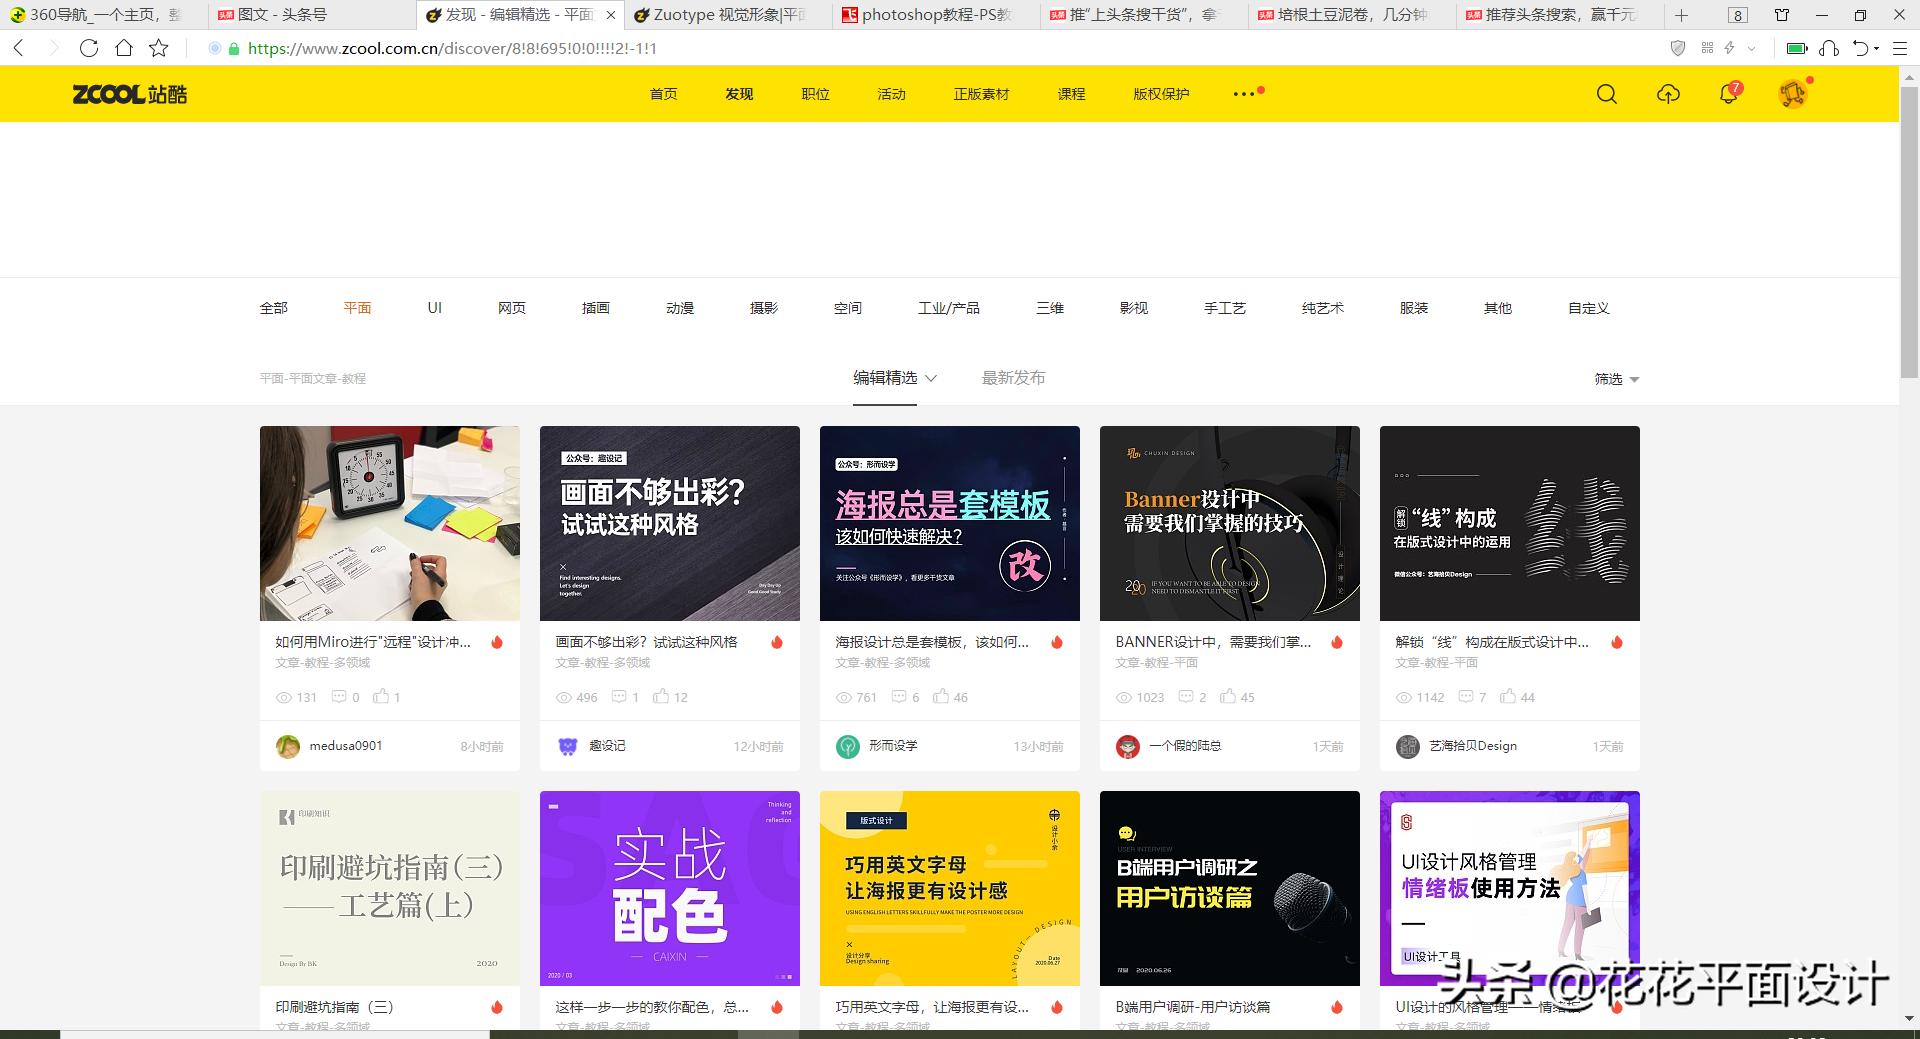This screenshot has width=1920, height=1039.
Task: Click the shield protection icon in browser toolbar
Action: (x=1678, y=48)
